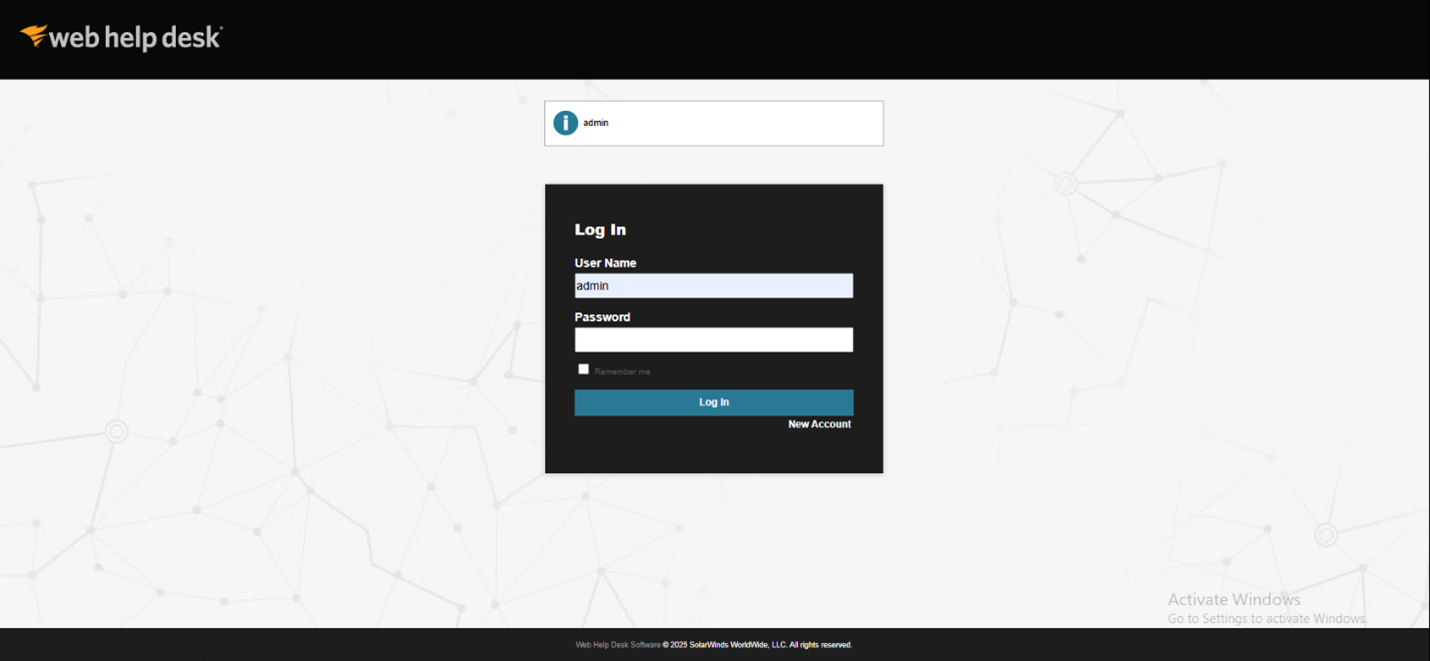The height and width of the screenshot is (661, 1430).
Task: Click the "Remember me" label text
Action: click(x=622, y=372)
